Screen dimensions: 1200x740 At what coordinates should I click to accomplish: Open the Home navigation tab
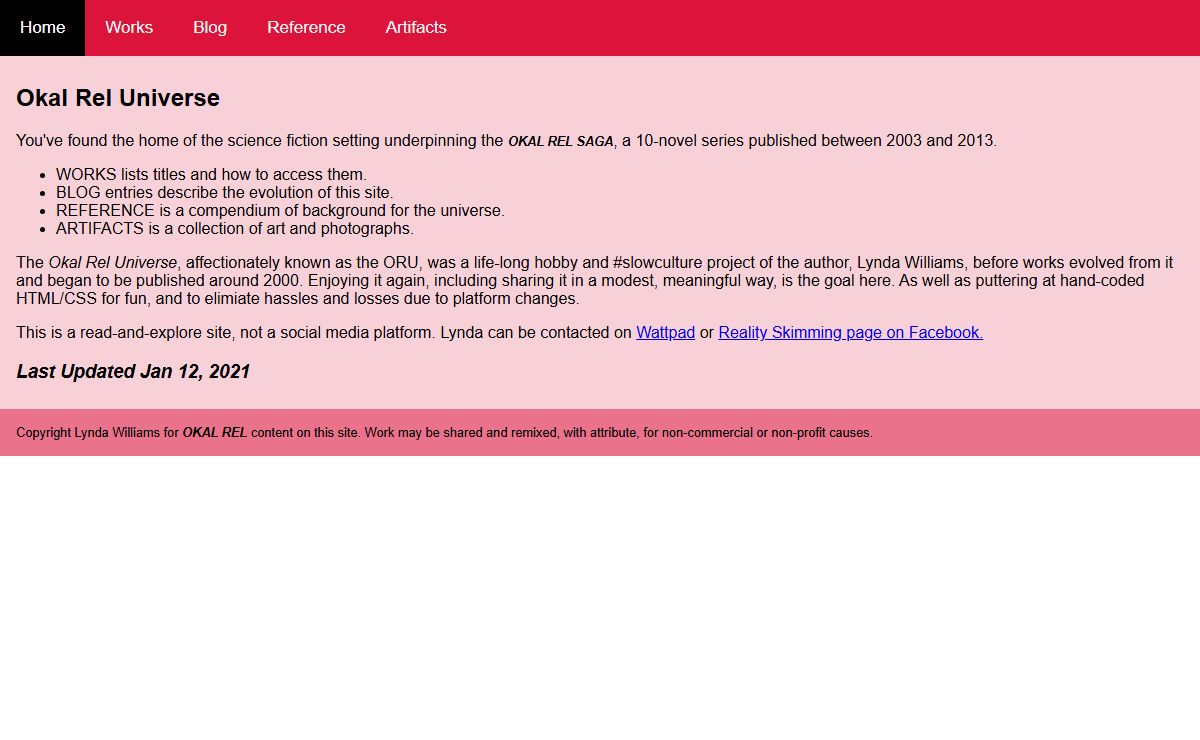pyautogui.click(x=42, y=28)
